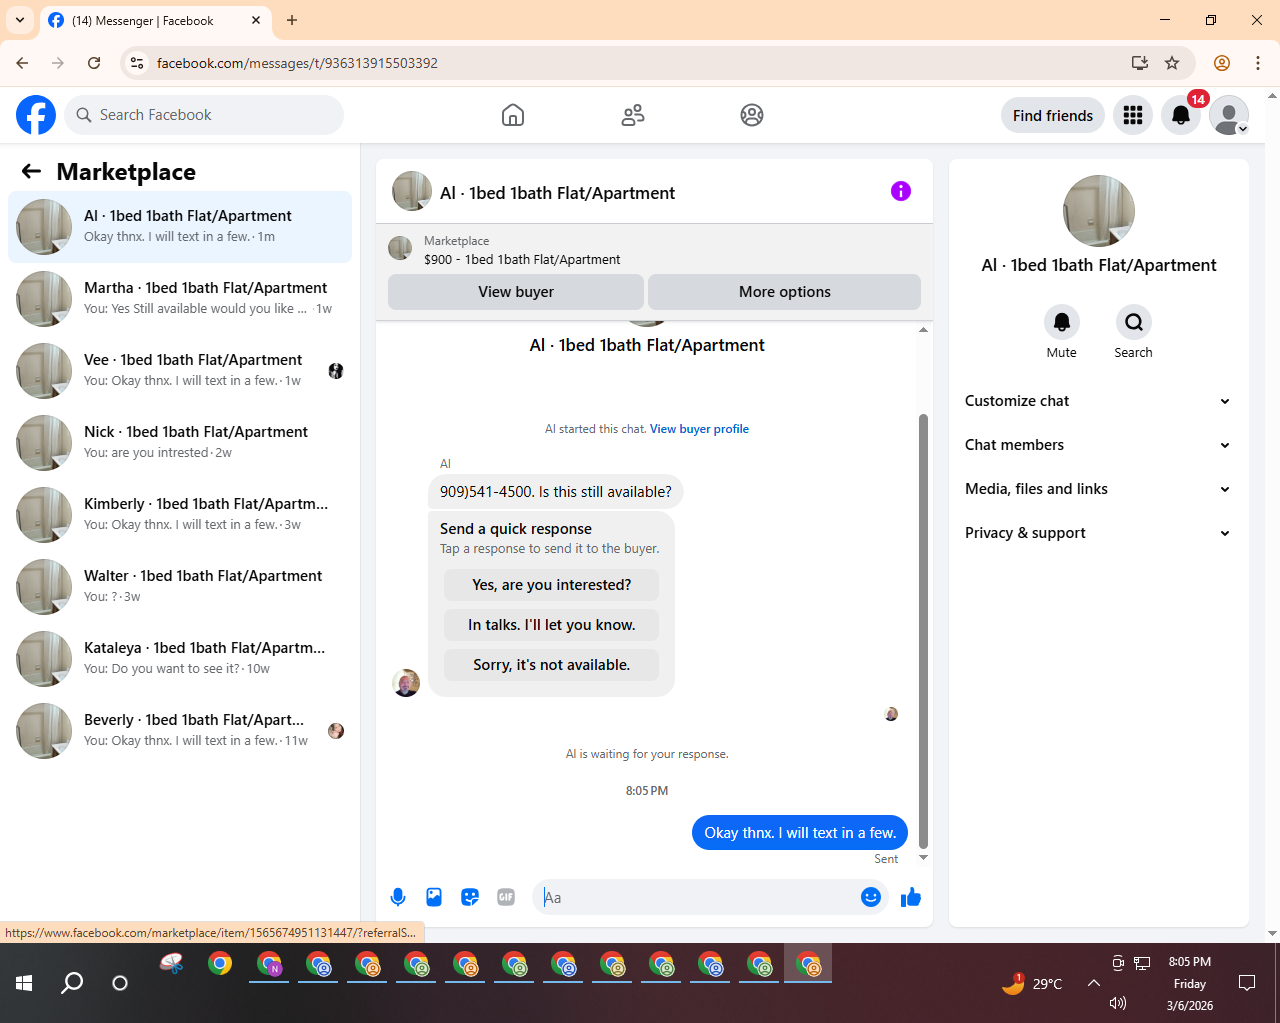Choose a GIF from the composer

(x=506, y=897)
